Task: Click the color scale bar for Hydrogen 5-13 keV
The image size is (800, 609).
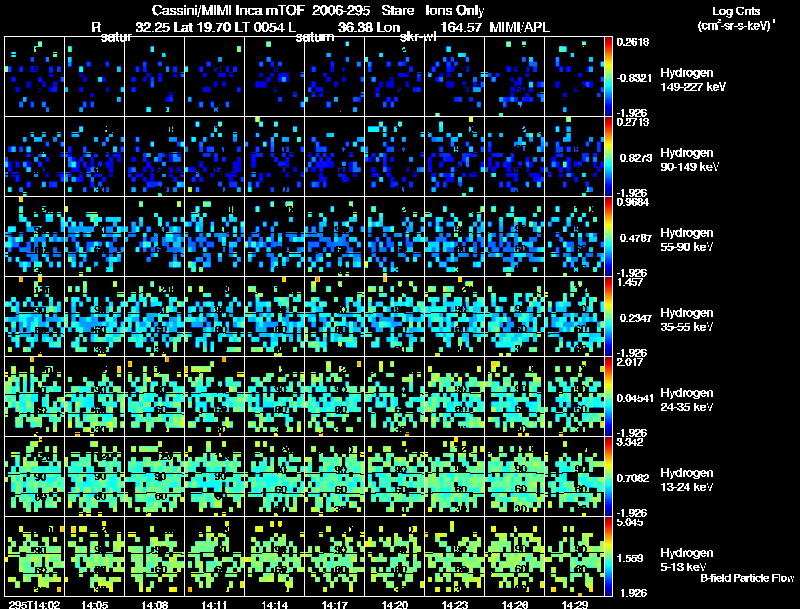Action: point(608,557)
